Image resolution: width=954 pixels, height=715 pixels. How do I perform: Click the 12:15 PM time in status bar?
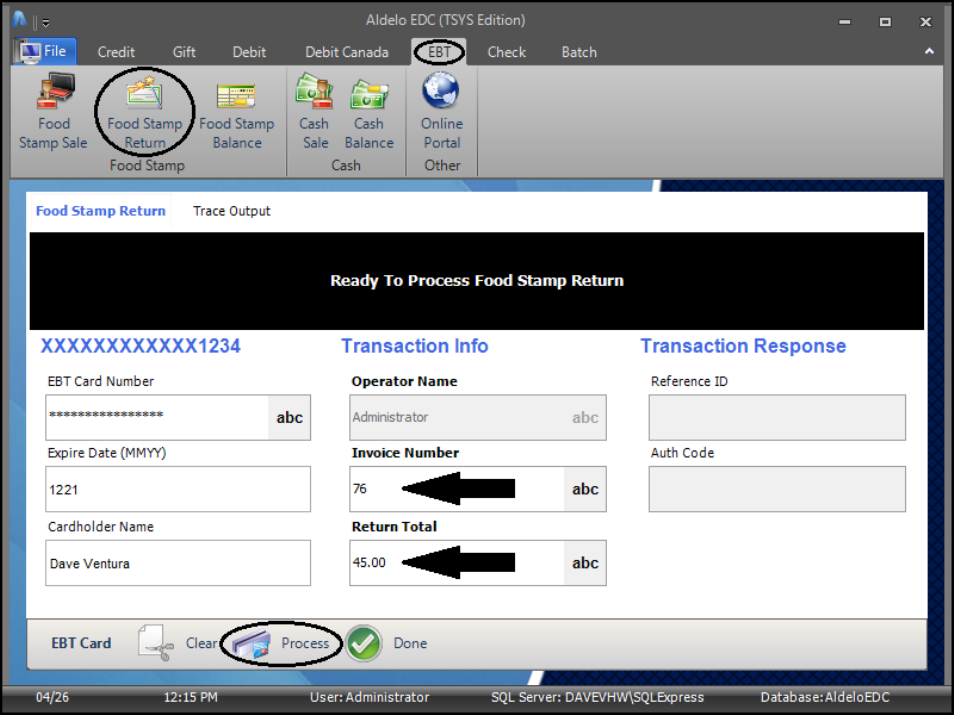[x=190, y=697]
